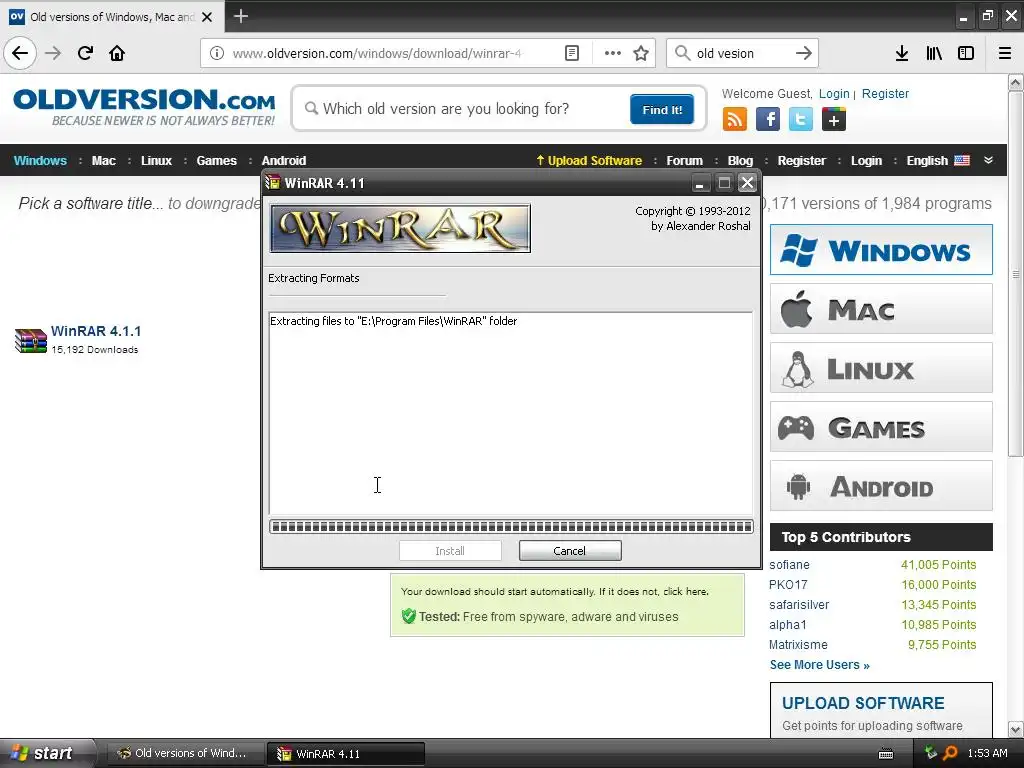Click Cancel in the WinRAR installer
1024x768 pixels.
coord(569,551)
